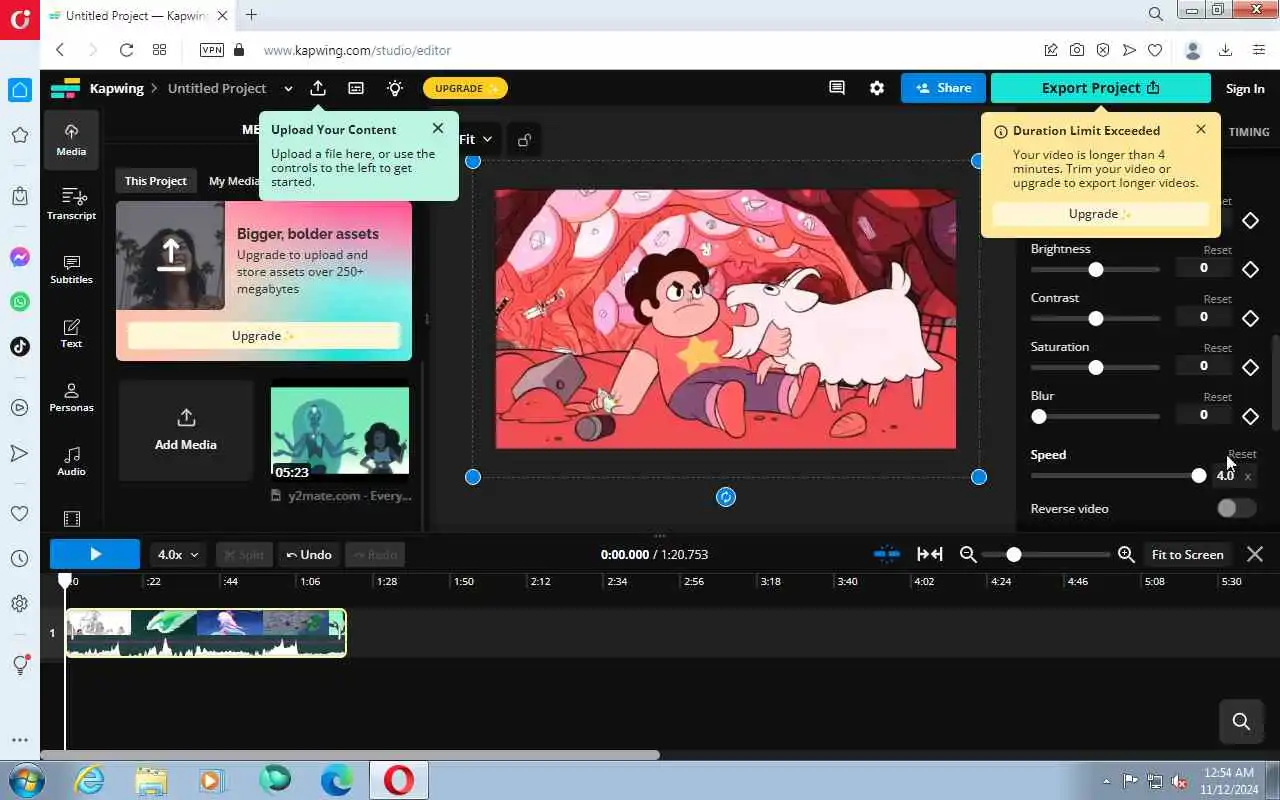This screenshot has height=800, width=1280.
Task: Click the Blur slider handle
Action: [x=1039, y=416]
